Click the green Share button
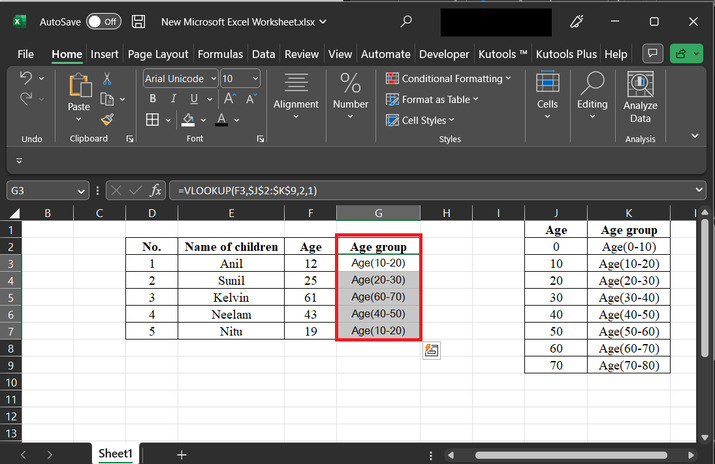This screenshot has width=715, height=464. pyautogui.click(x=686, y=54)
